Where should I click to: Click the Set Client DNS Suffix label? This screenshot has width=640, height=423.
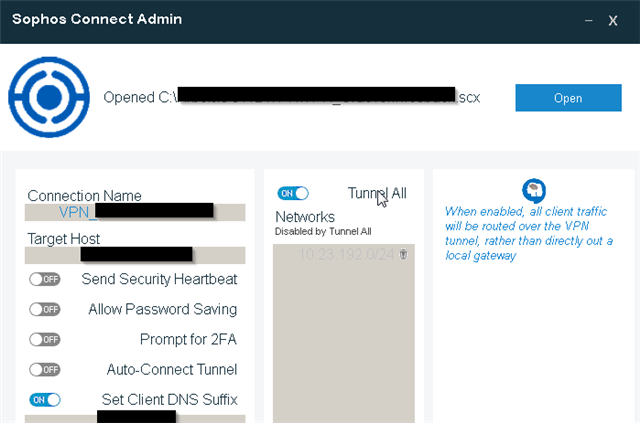tap(169, 400)
